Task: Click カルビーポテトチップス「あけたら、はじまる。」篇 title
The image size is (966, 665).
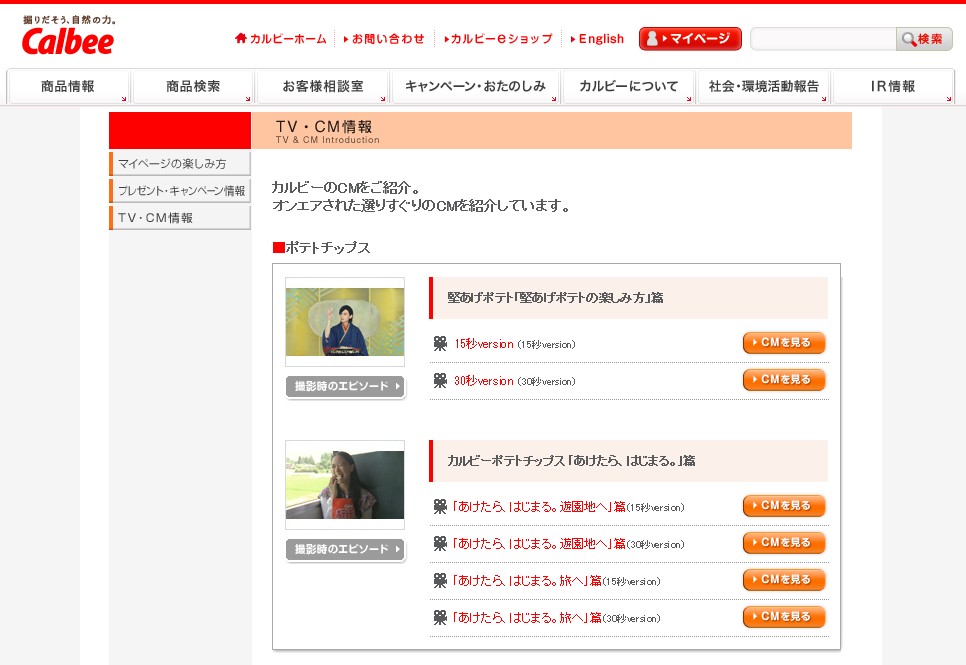Action: [571, 460]
